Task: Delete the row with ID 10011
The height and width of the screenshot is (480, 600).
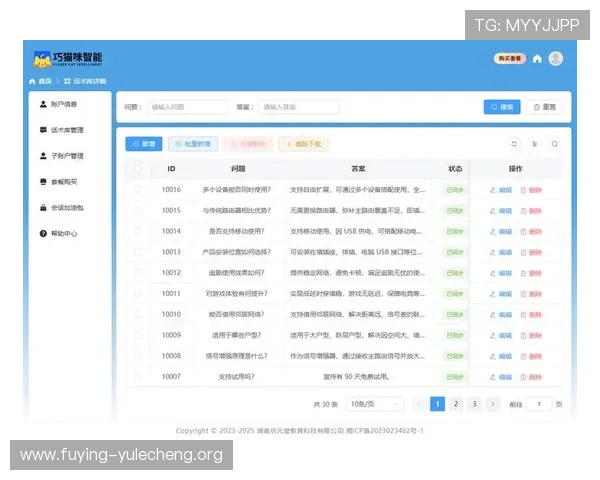Action: coord(531,294)
